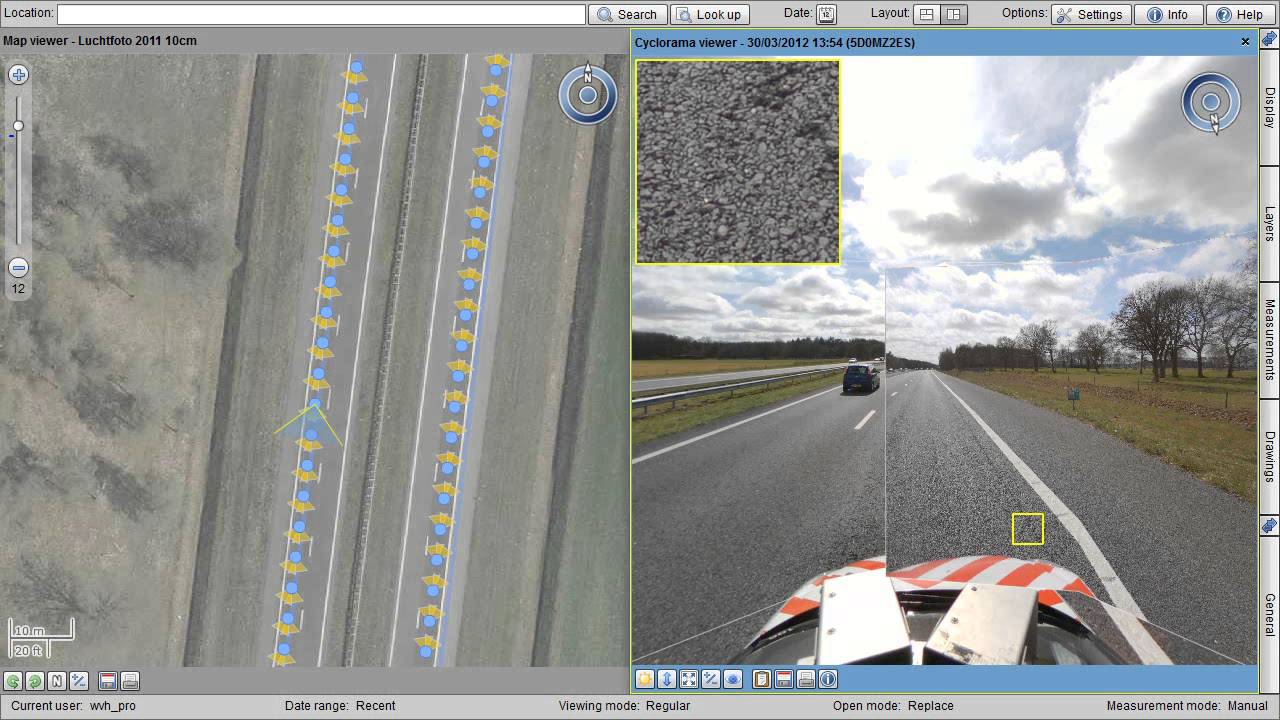Click the map zoom slider handle

18,126
